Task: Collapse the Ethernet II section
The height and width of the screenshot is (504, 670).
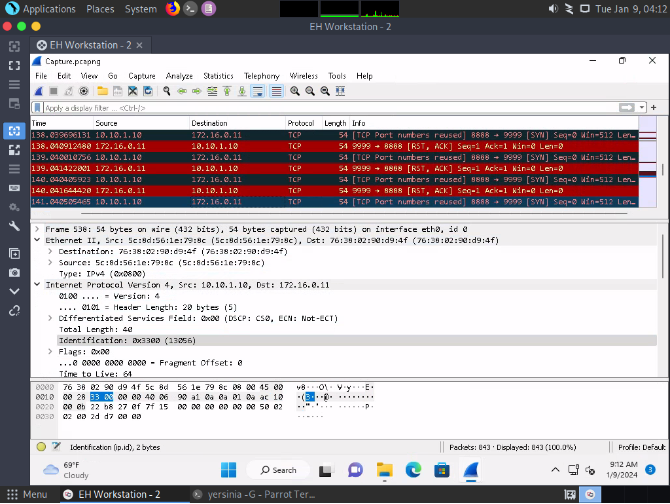Action: (39, 240)
